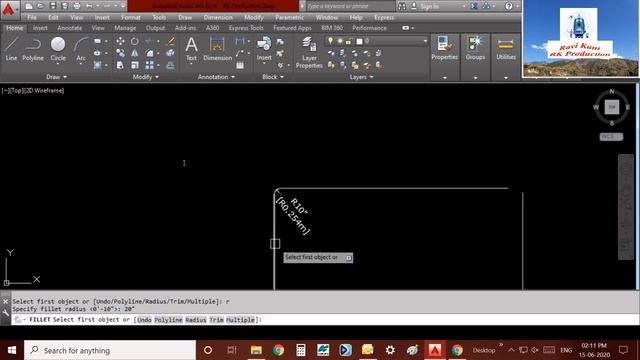The width and height of the screenshot is (640, 360).
Task: Click the Mirror tool icon
Action: tap(135, 53)
